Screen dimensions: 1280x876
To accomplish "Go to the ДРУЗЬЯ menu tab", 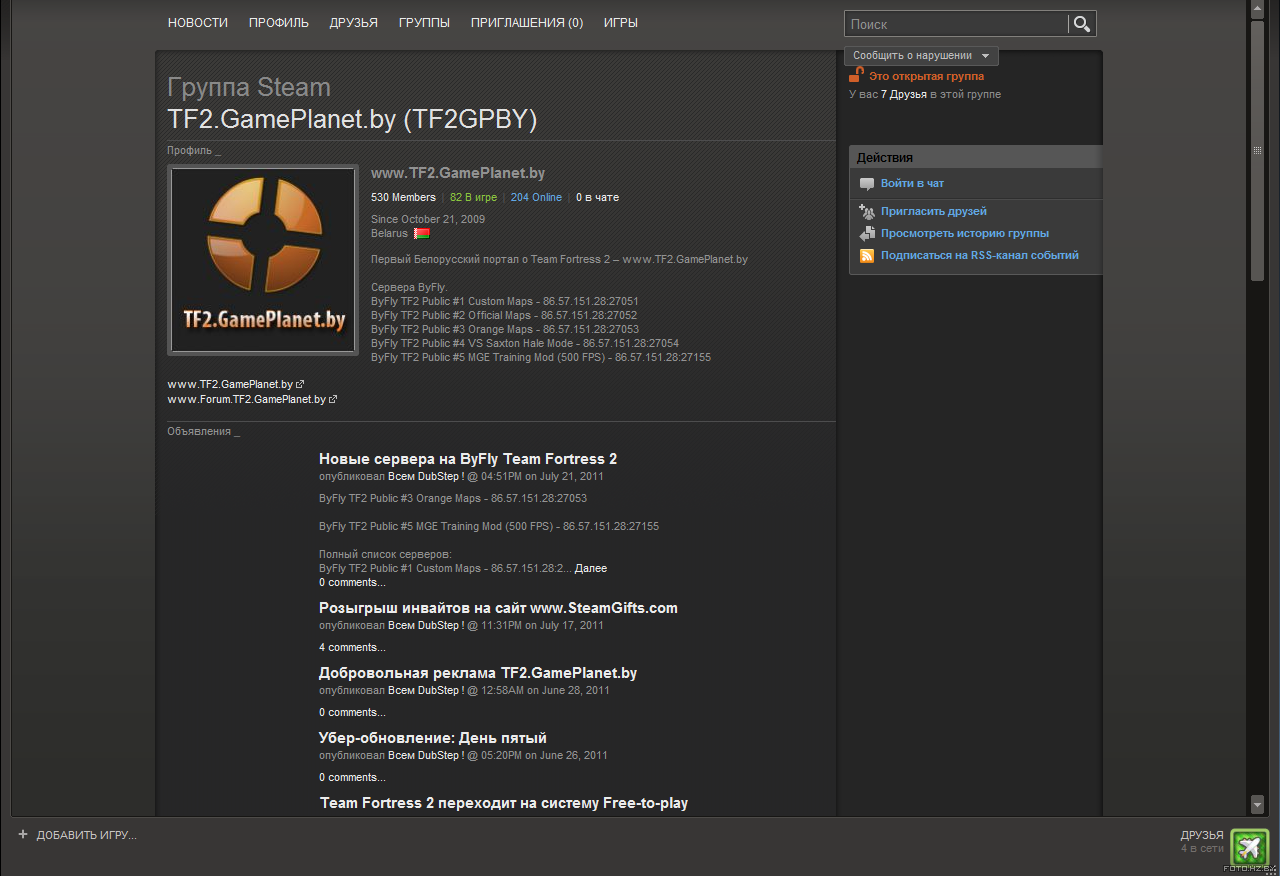I will tap(353, 22).
